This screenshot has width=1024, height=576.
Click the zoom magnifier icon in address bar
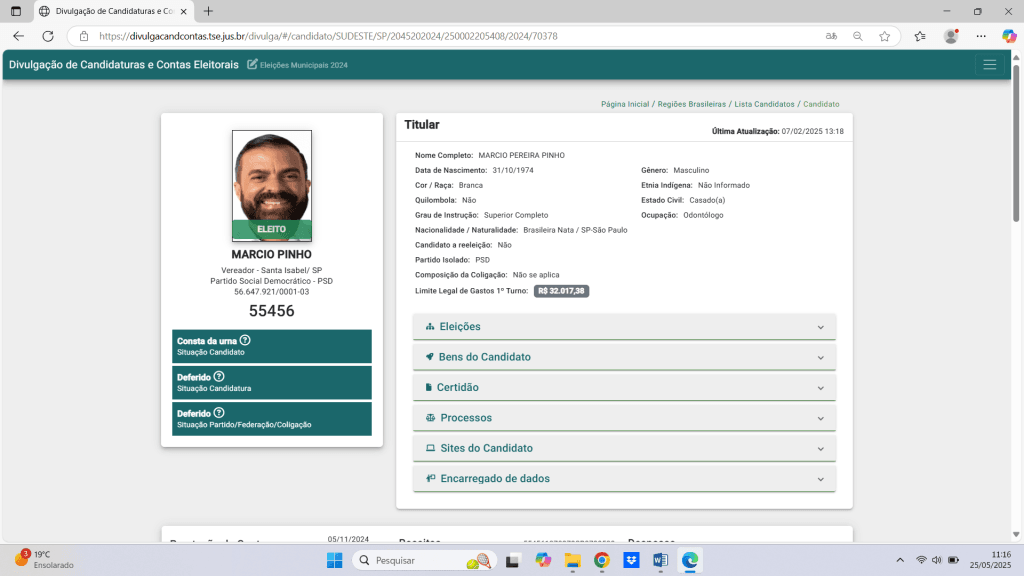[857, 36]
